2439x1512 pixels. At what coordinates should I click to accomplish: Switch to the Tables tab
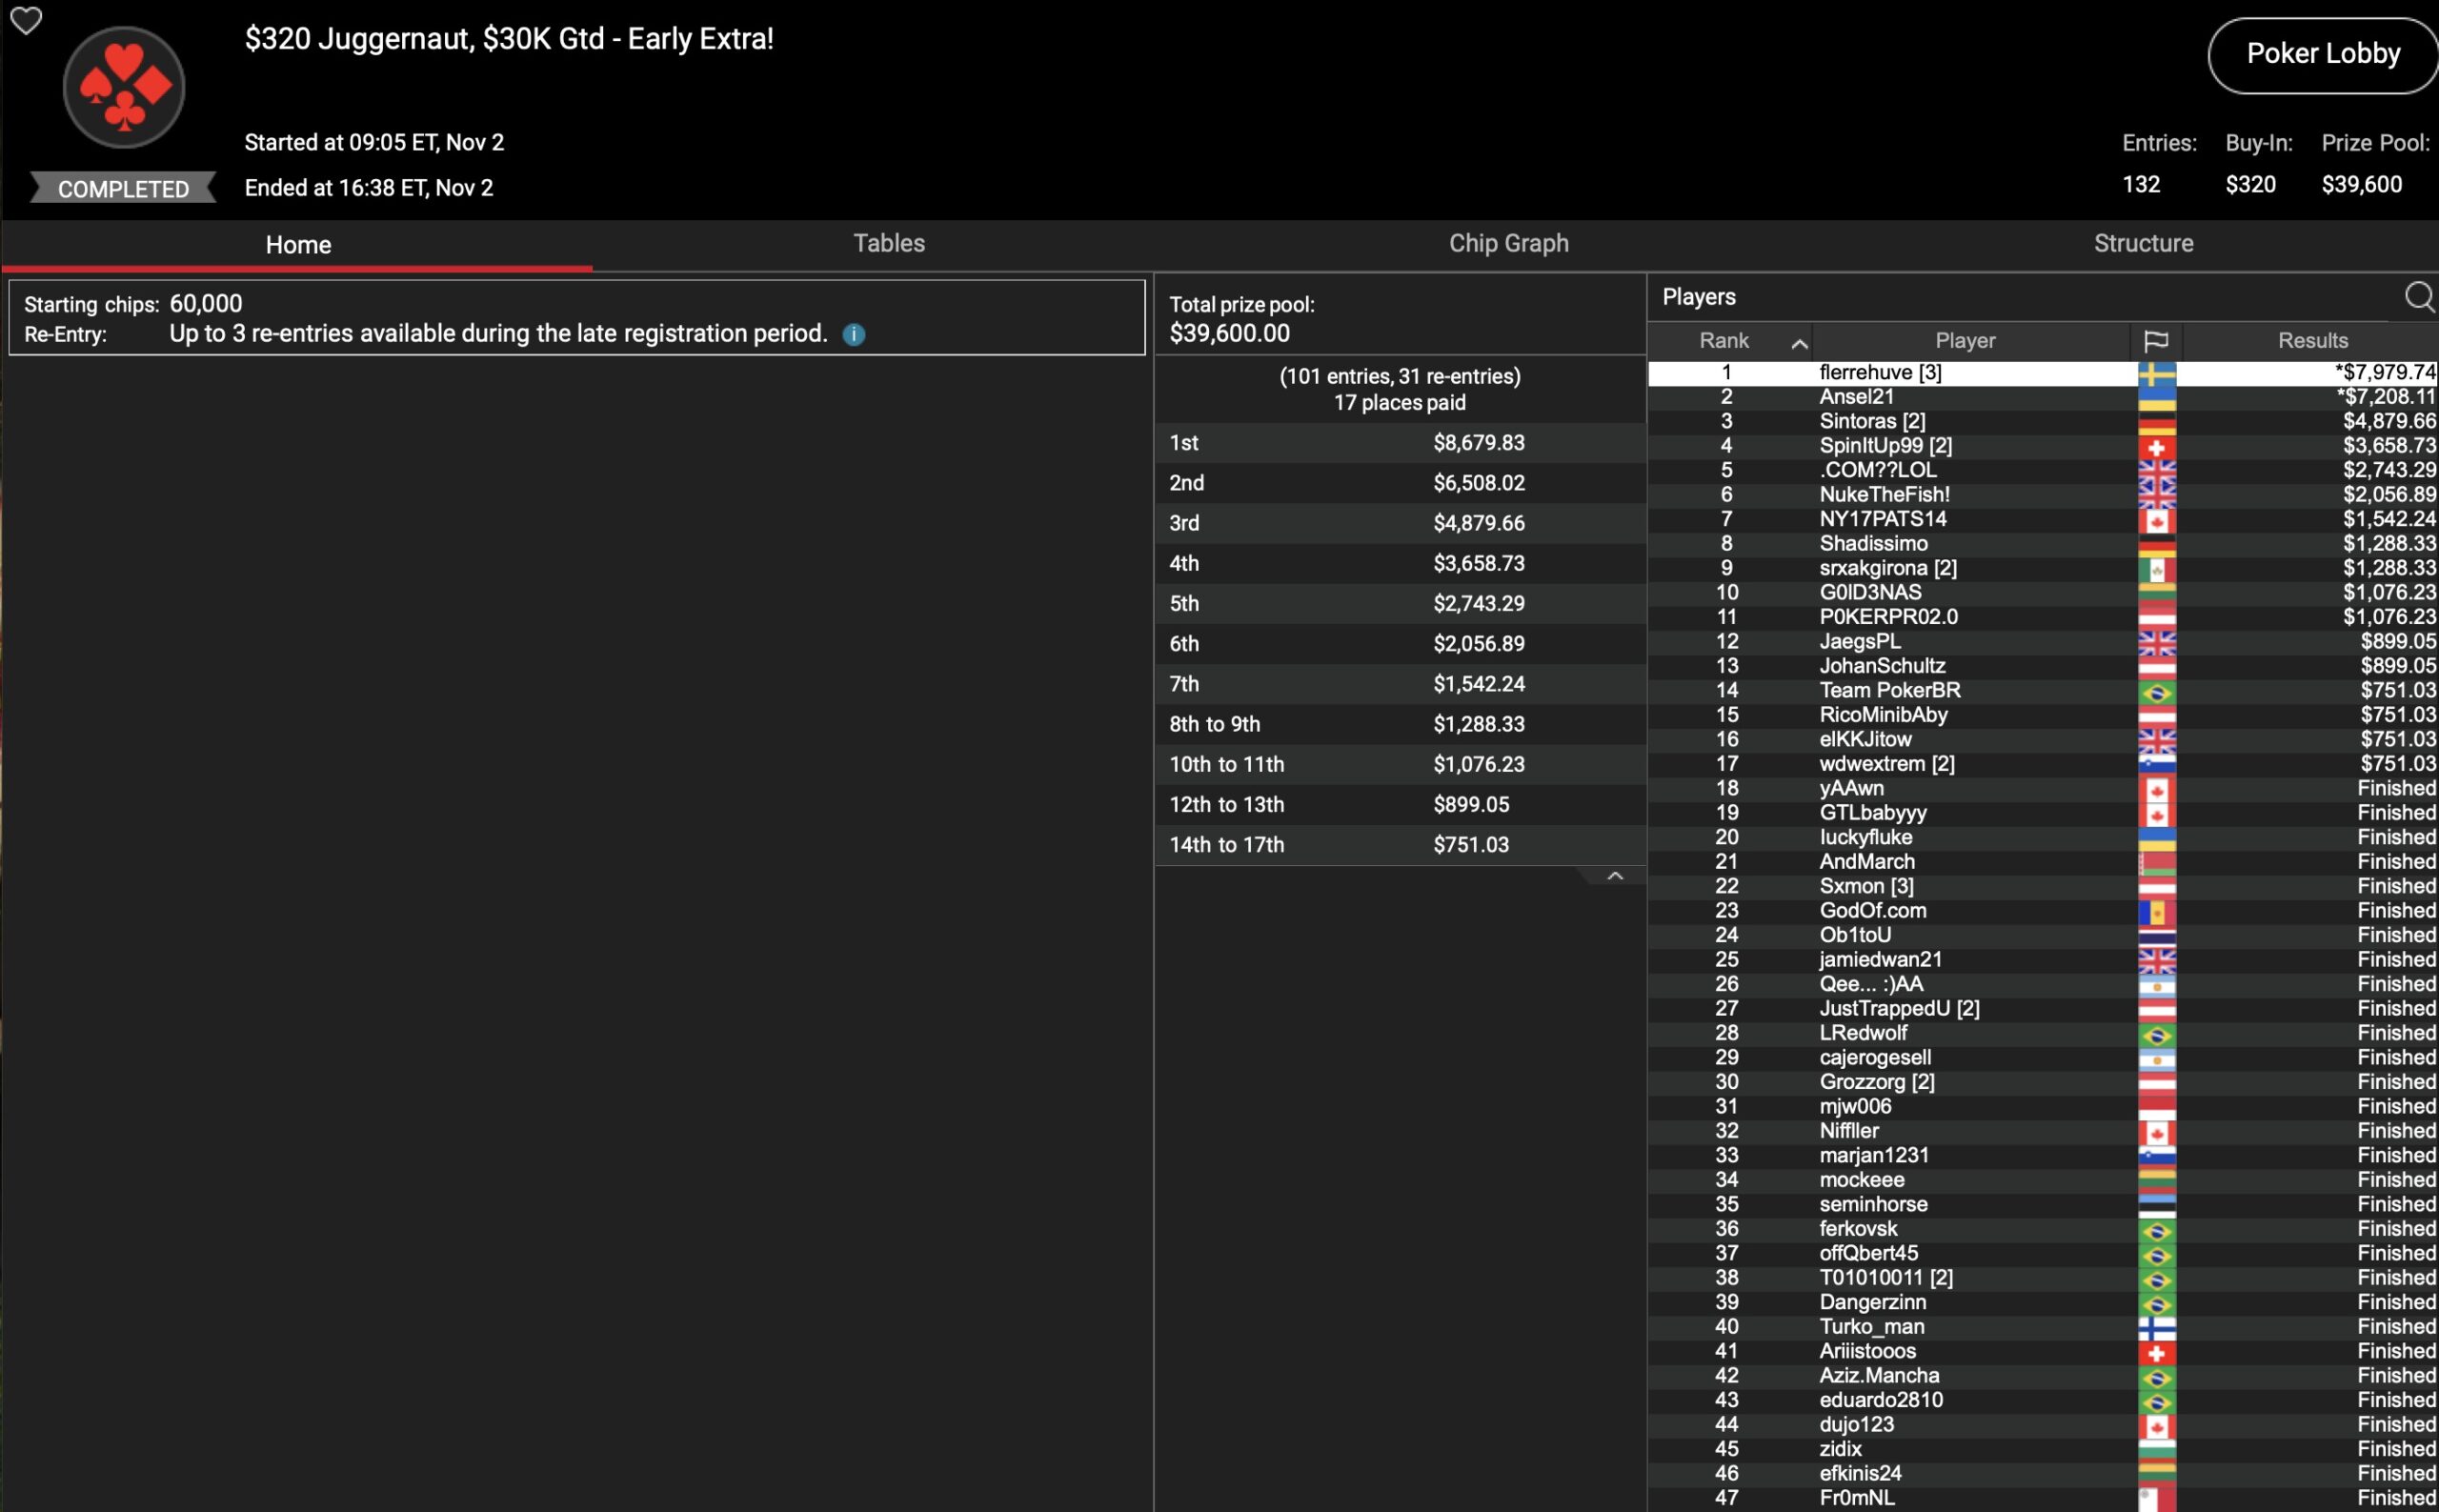(x=888, y=243)
